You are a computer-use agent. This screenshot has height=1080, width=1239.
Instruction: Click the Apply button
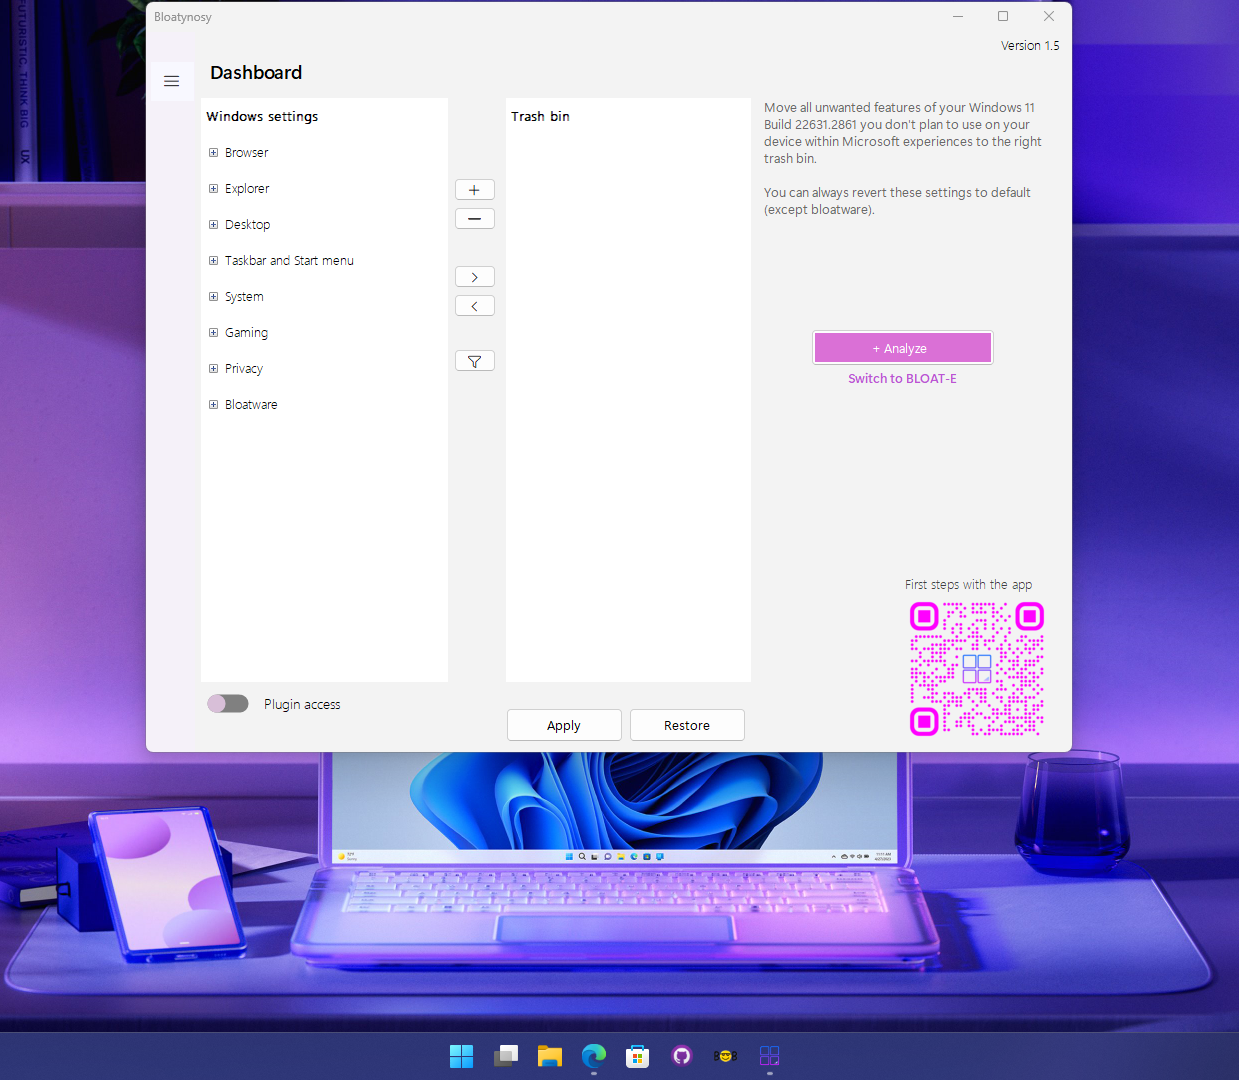pos(564,725)
